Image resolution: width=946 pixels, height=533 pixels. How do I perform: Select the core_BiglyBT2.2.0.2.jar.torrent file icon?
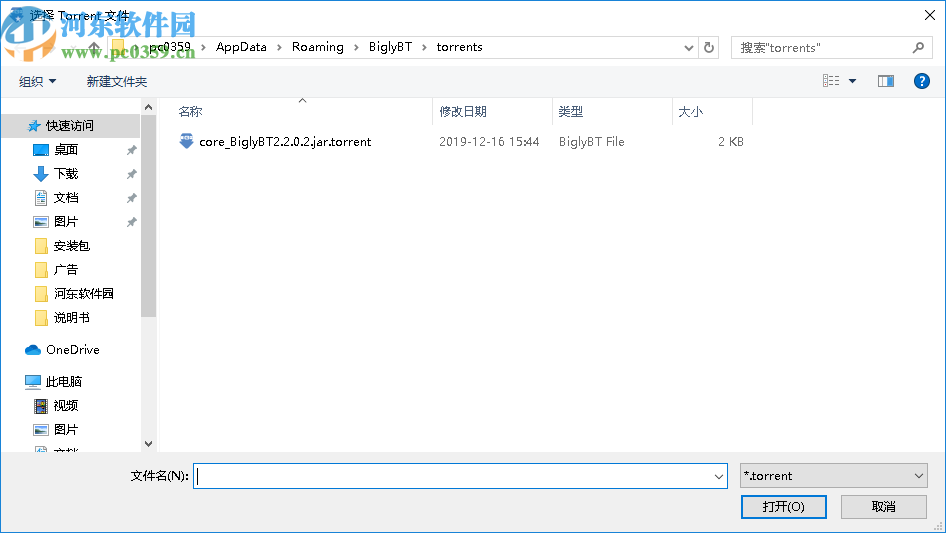186,141
